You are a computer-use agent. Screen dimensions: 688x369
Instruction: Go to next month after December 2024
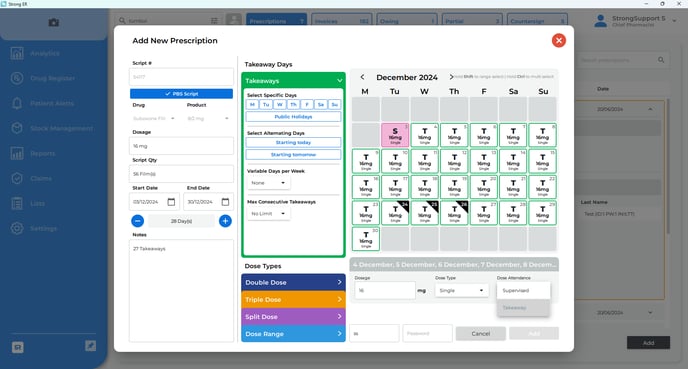coord(451,77)
